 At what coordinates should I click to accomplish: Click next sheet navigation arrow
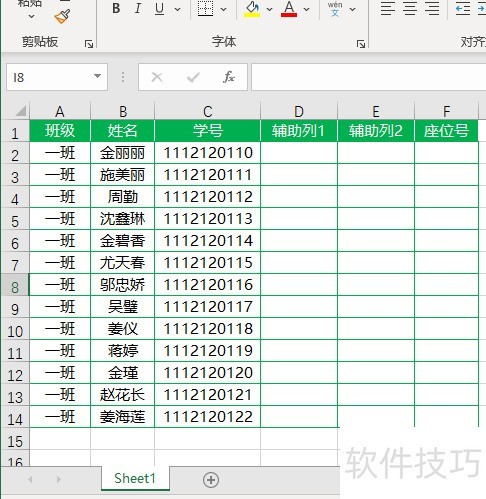tap(59, 480)
